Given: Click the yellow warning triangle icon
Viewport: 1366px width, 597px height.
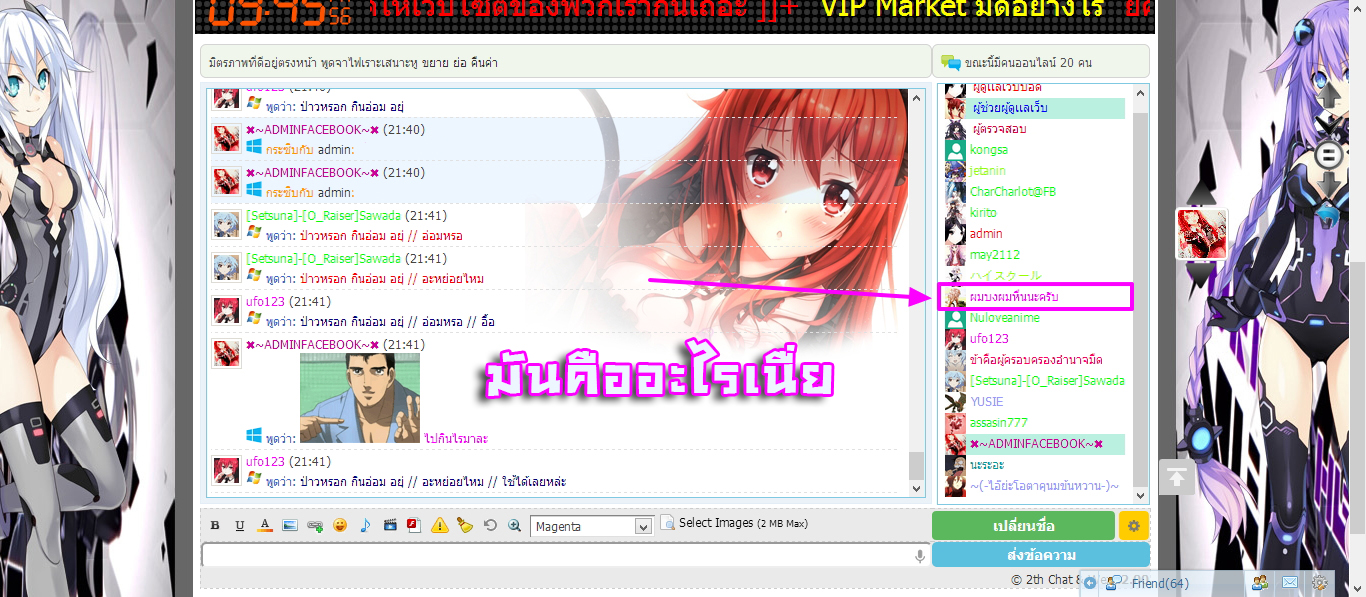Looking at the screenshot, I should pos(439,525).
